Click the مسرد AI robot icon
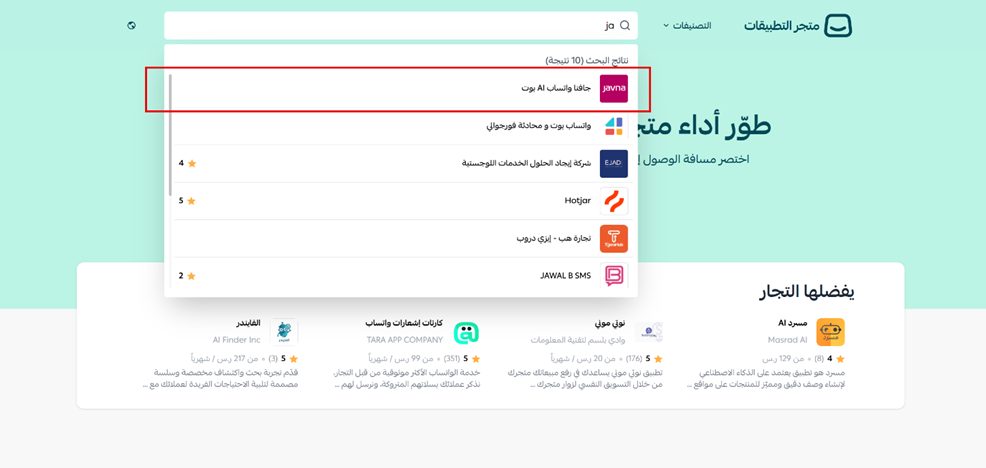Viewport: 986px width, 468px height. 831,332
